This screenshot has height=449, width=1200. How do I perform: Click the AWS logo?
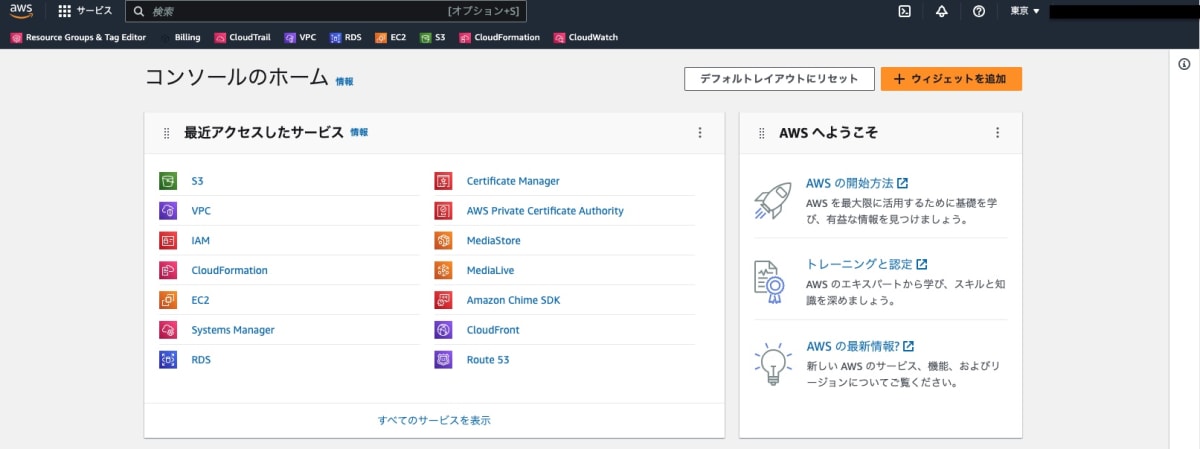[21, 11]
